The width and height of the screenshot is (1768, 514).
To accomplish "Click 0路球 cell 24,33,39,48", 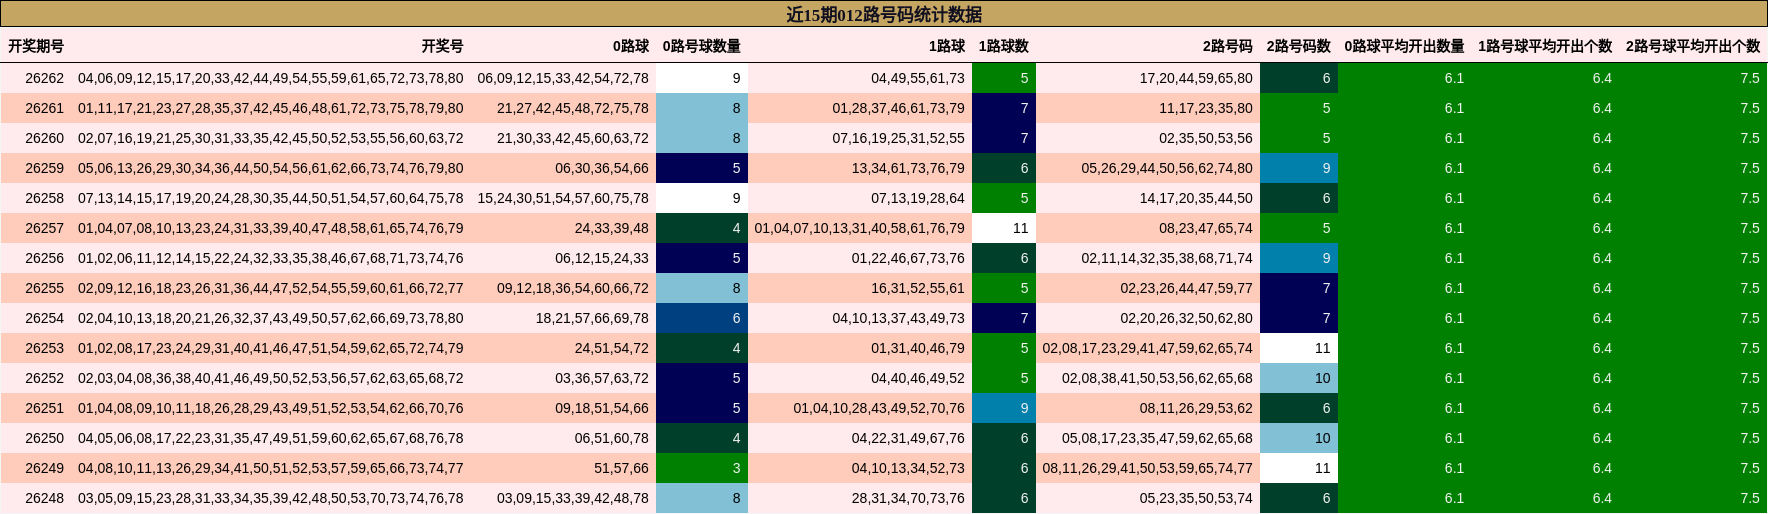I will tap(611, 228).
